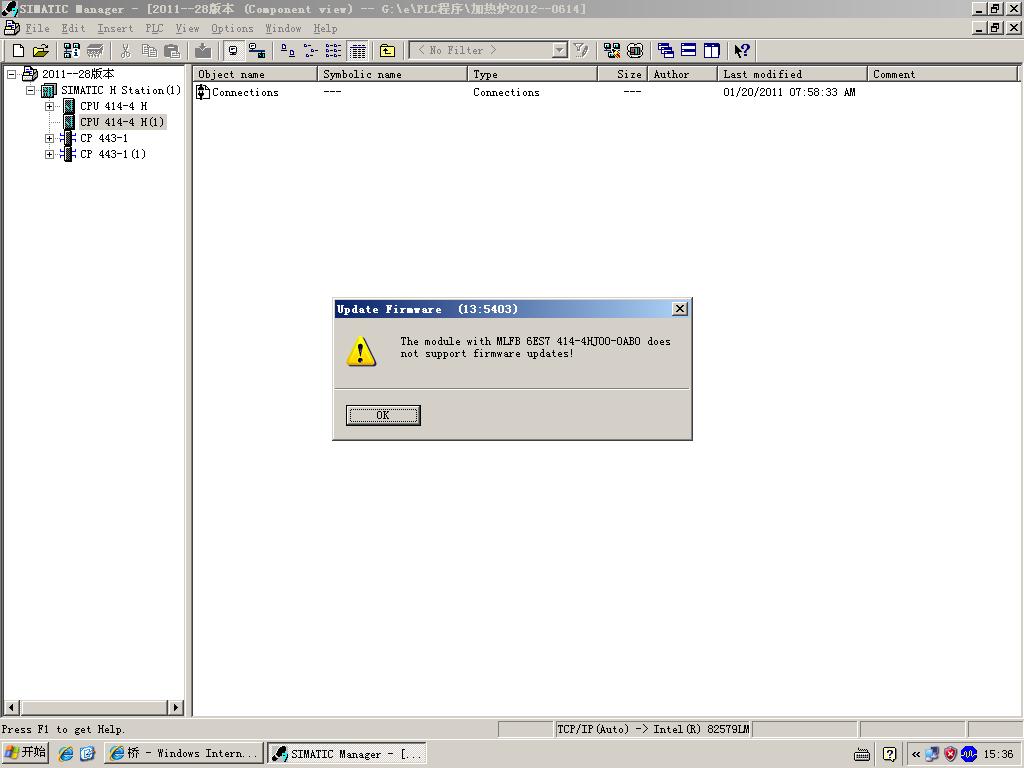Click OK in Update Firmware dialog

[383, 415]
